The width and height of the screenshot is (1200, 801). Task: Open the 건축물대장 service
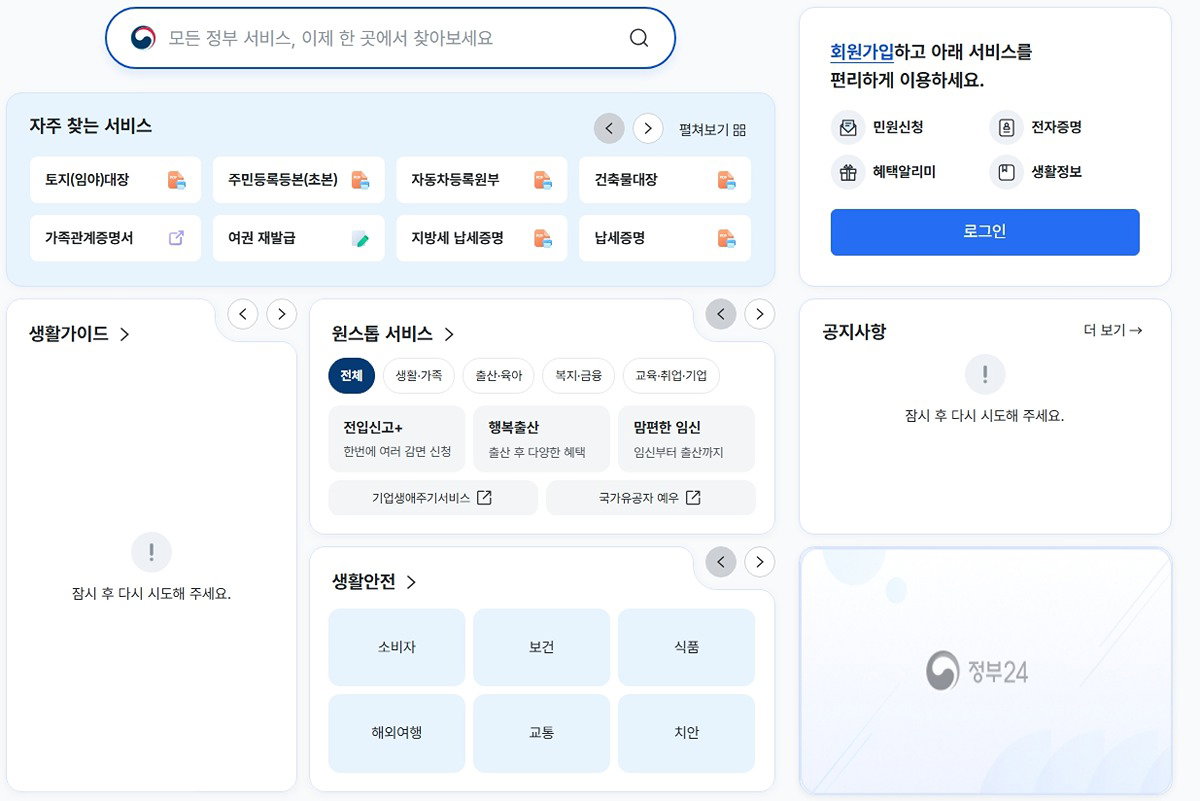[665, 180]
